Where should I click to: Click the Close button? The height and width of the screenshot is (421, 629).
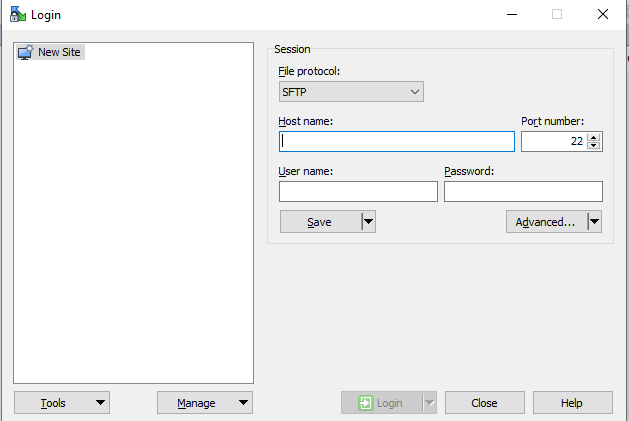pyautogui.click(x=485, y=403)
